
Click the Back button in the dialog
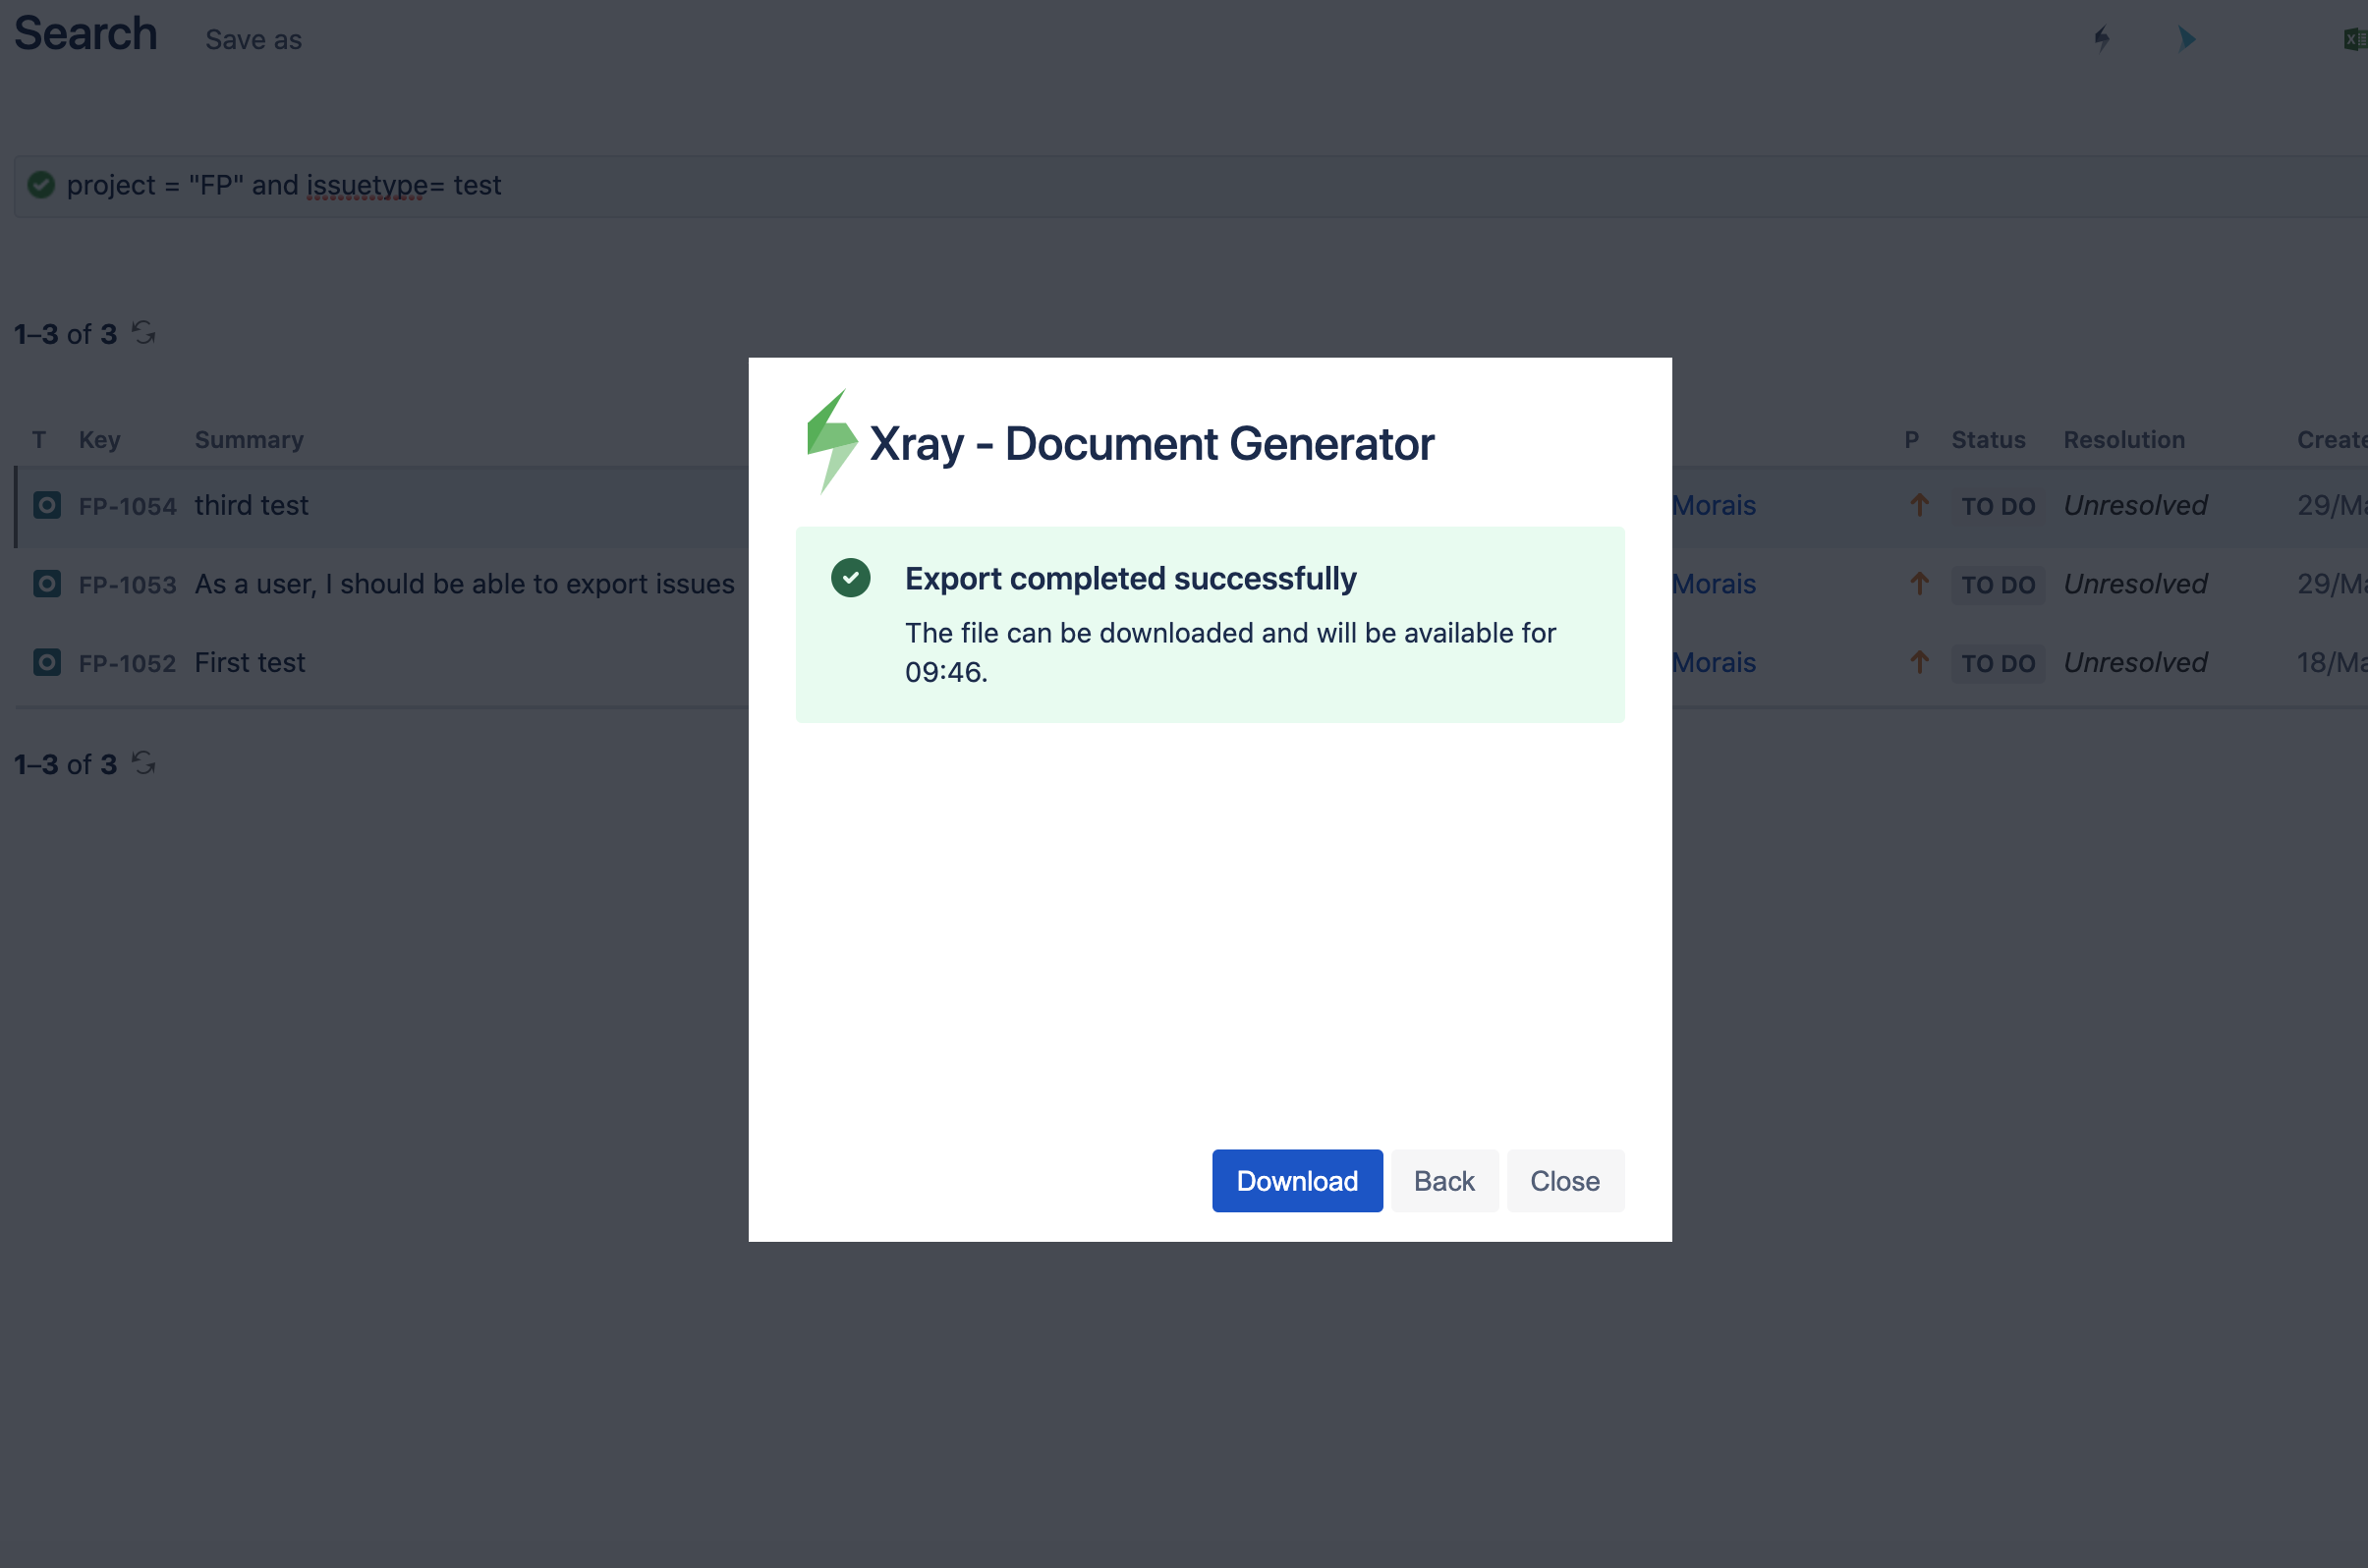click(1444, 1181)
